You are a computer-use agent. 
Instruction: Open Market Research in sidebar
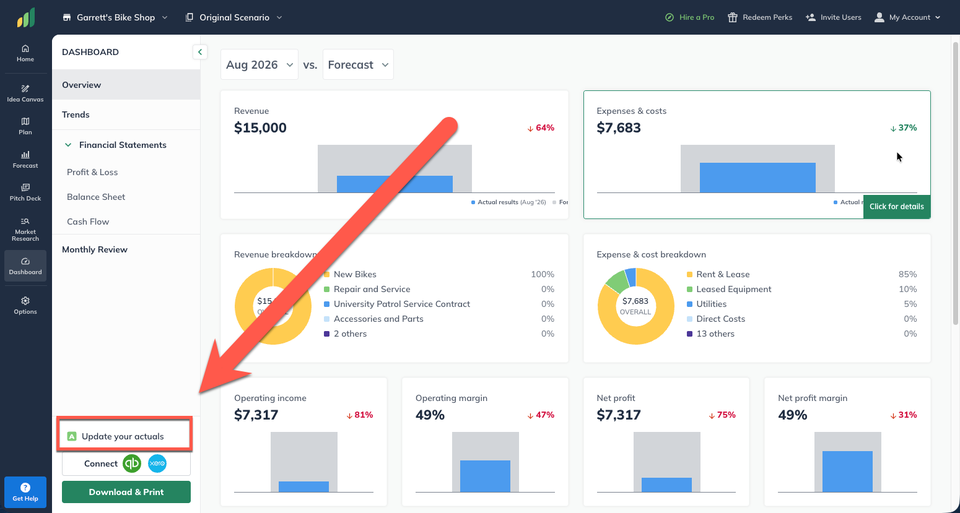pyautogui.click(x=25, y=229)
